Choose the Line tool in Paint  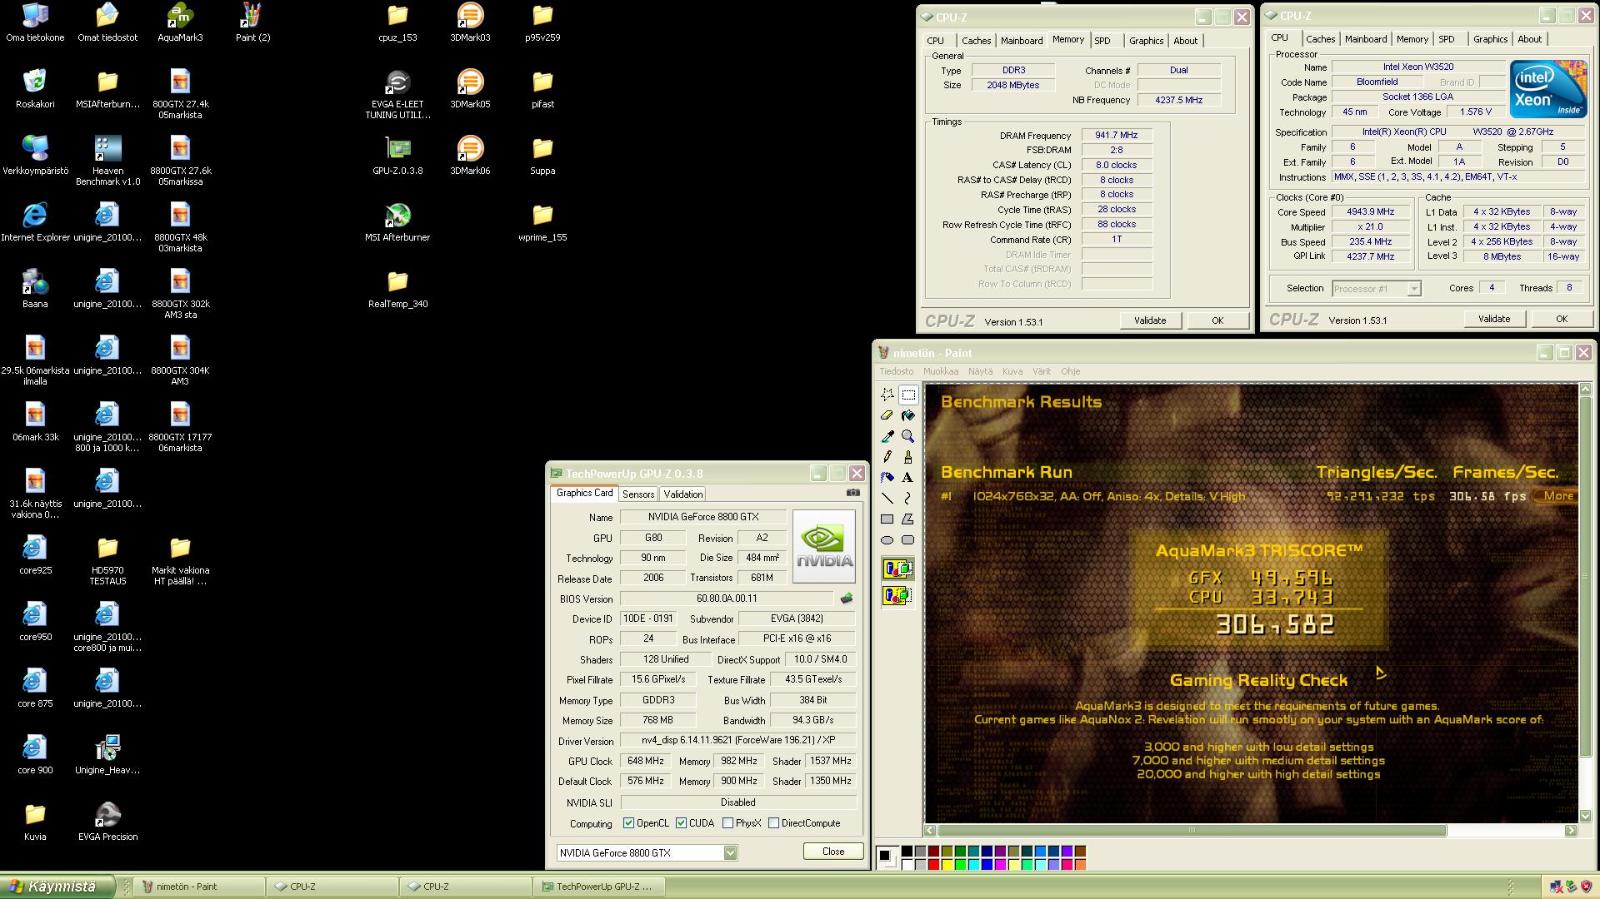[x=887, y=498]
